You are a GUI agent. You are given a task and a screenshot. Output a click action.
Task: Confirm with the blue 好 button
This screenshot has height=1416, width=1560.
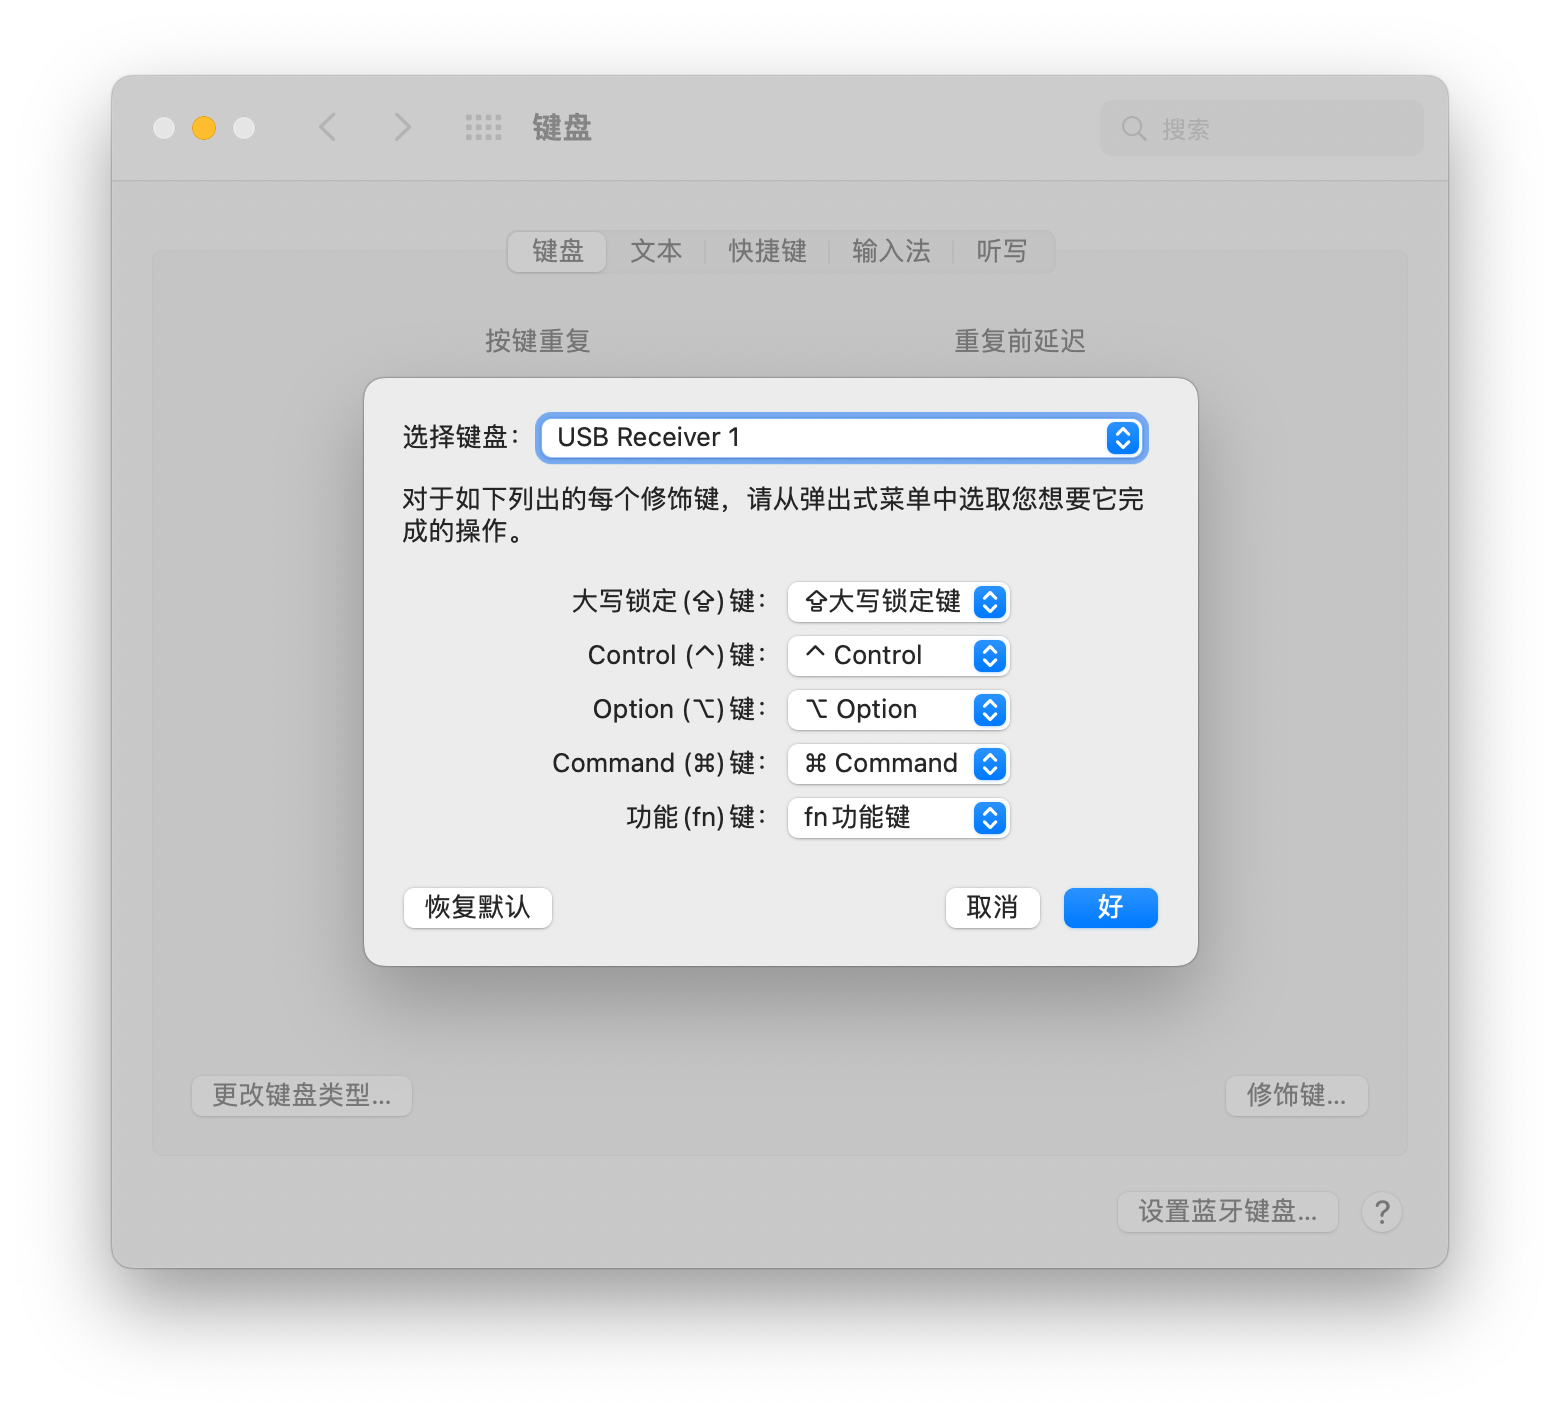[1111, 908]
